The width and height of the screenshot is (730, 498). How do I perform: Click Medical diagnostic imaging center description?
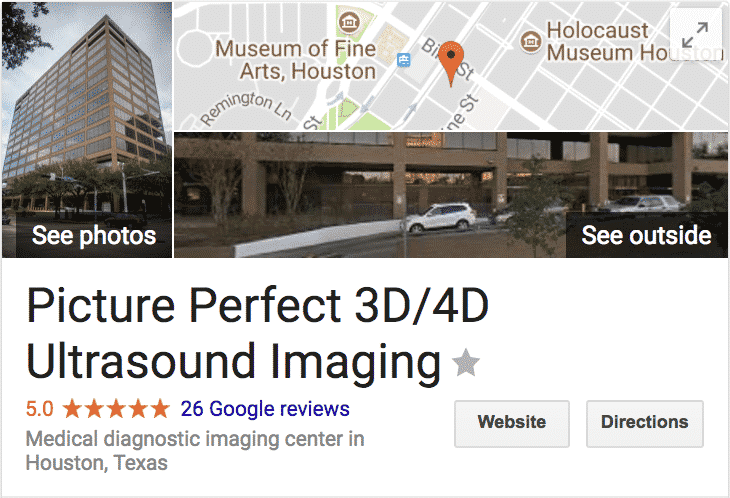pos(195,451)
